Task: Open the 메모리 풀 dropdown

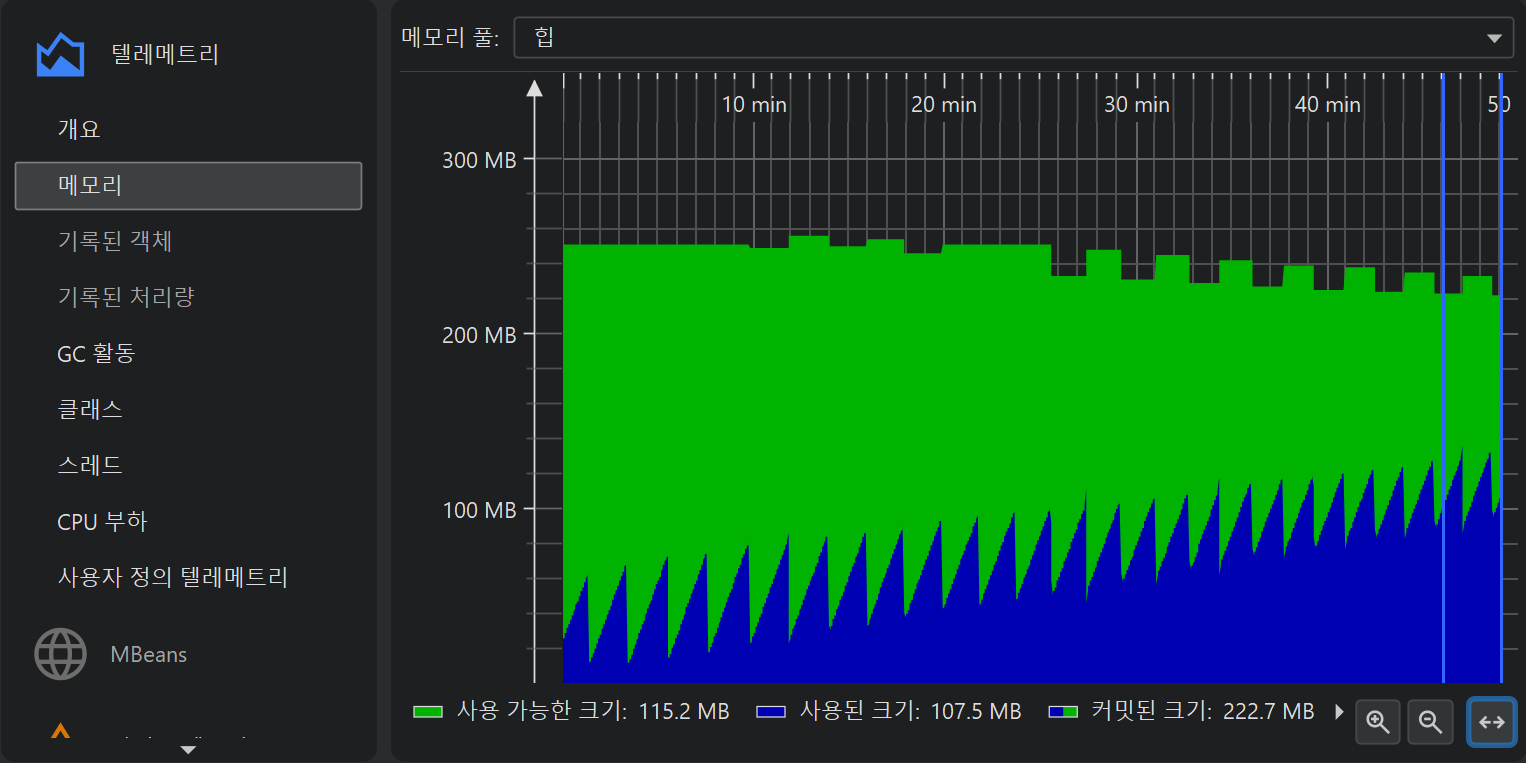Action: coord(1010,39)
